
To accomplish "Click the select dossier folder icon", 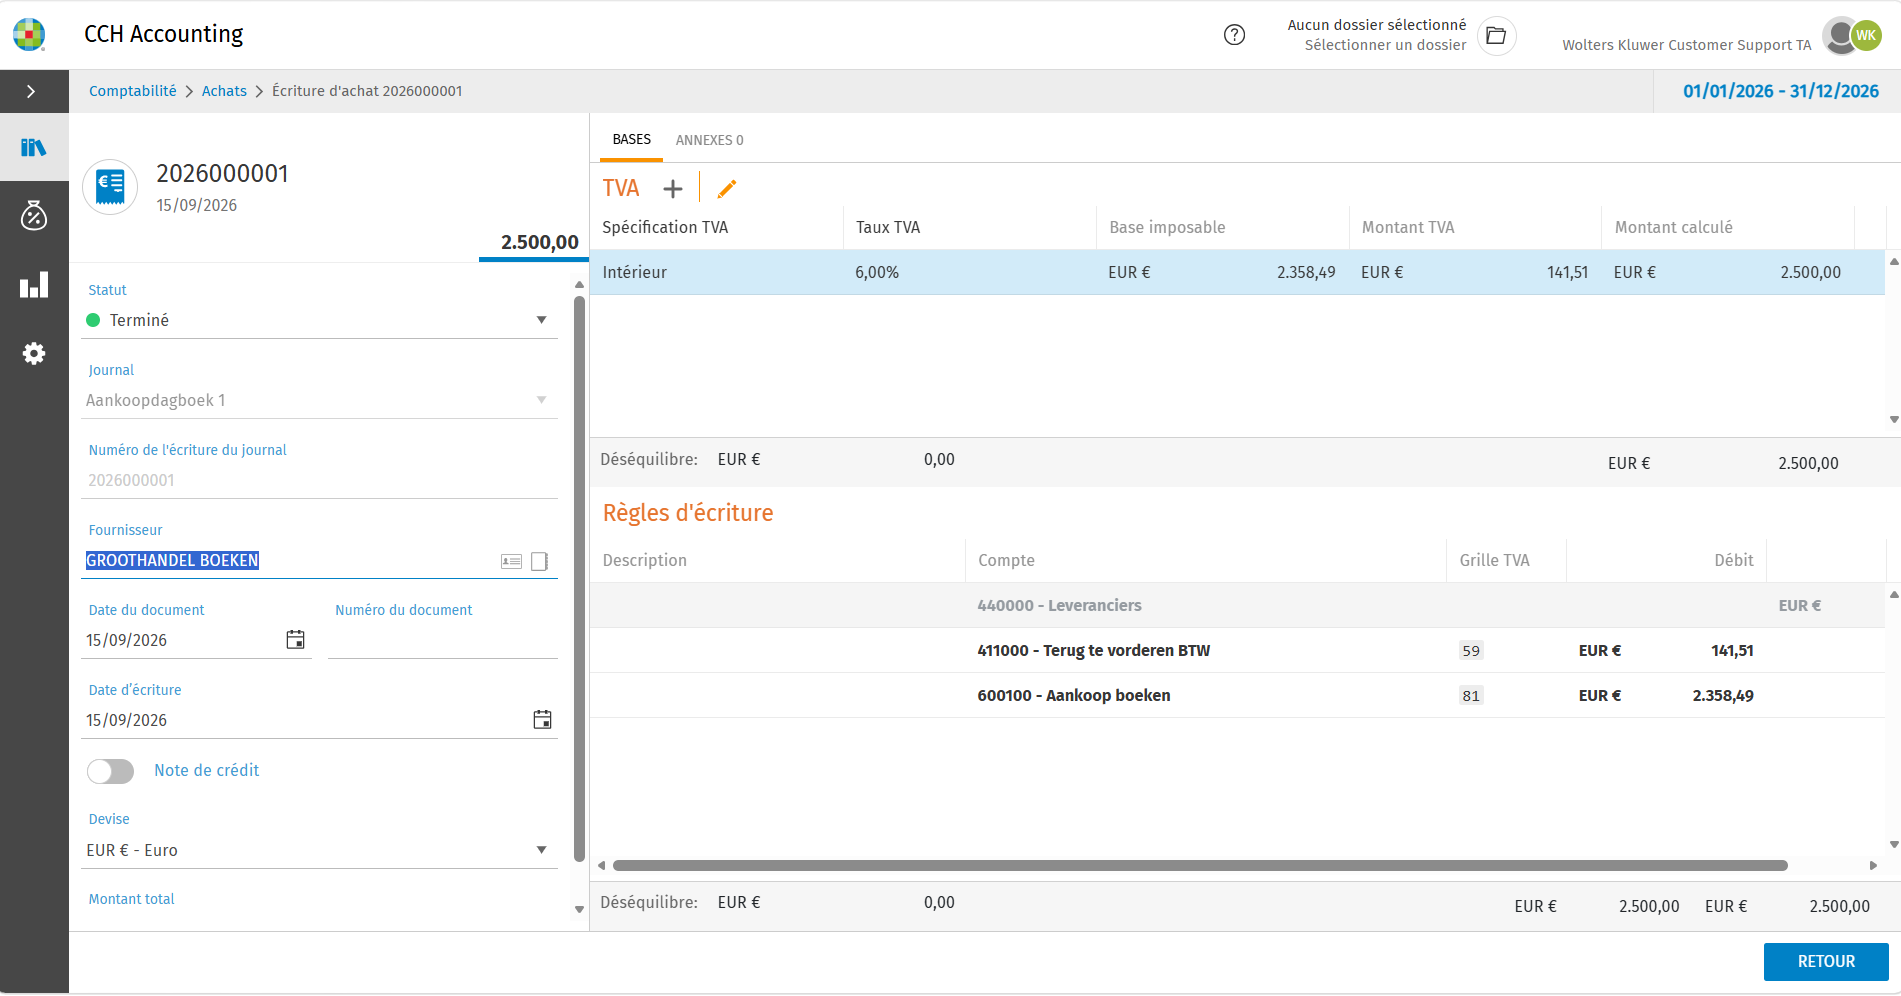I will tap(1496, 36).
